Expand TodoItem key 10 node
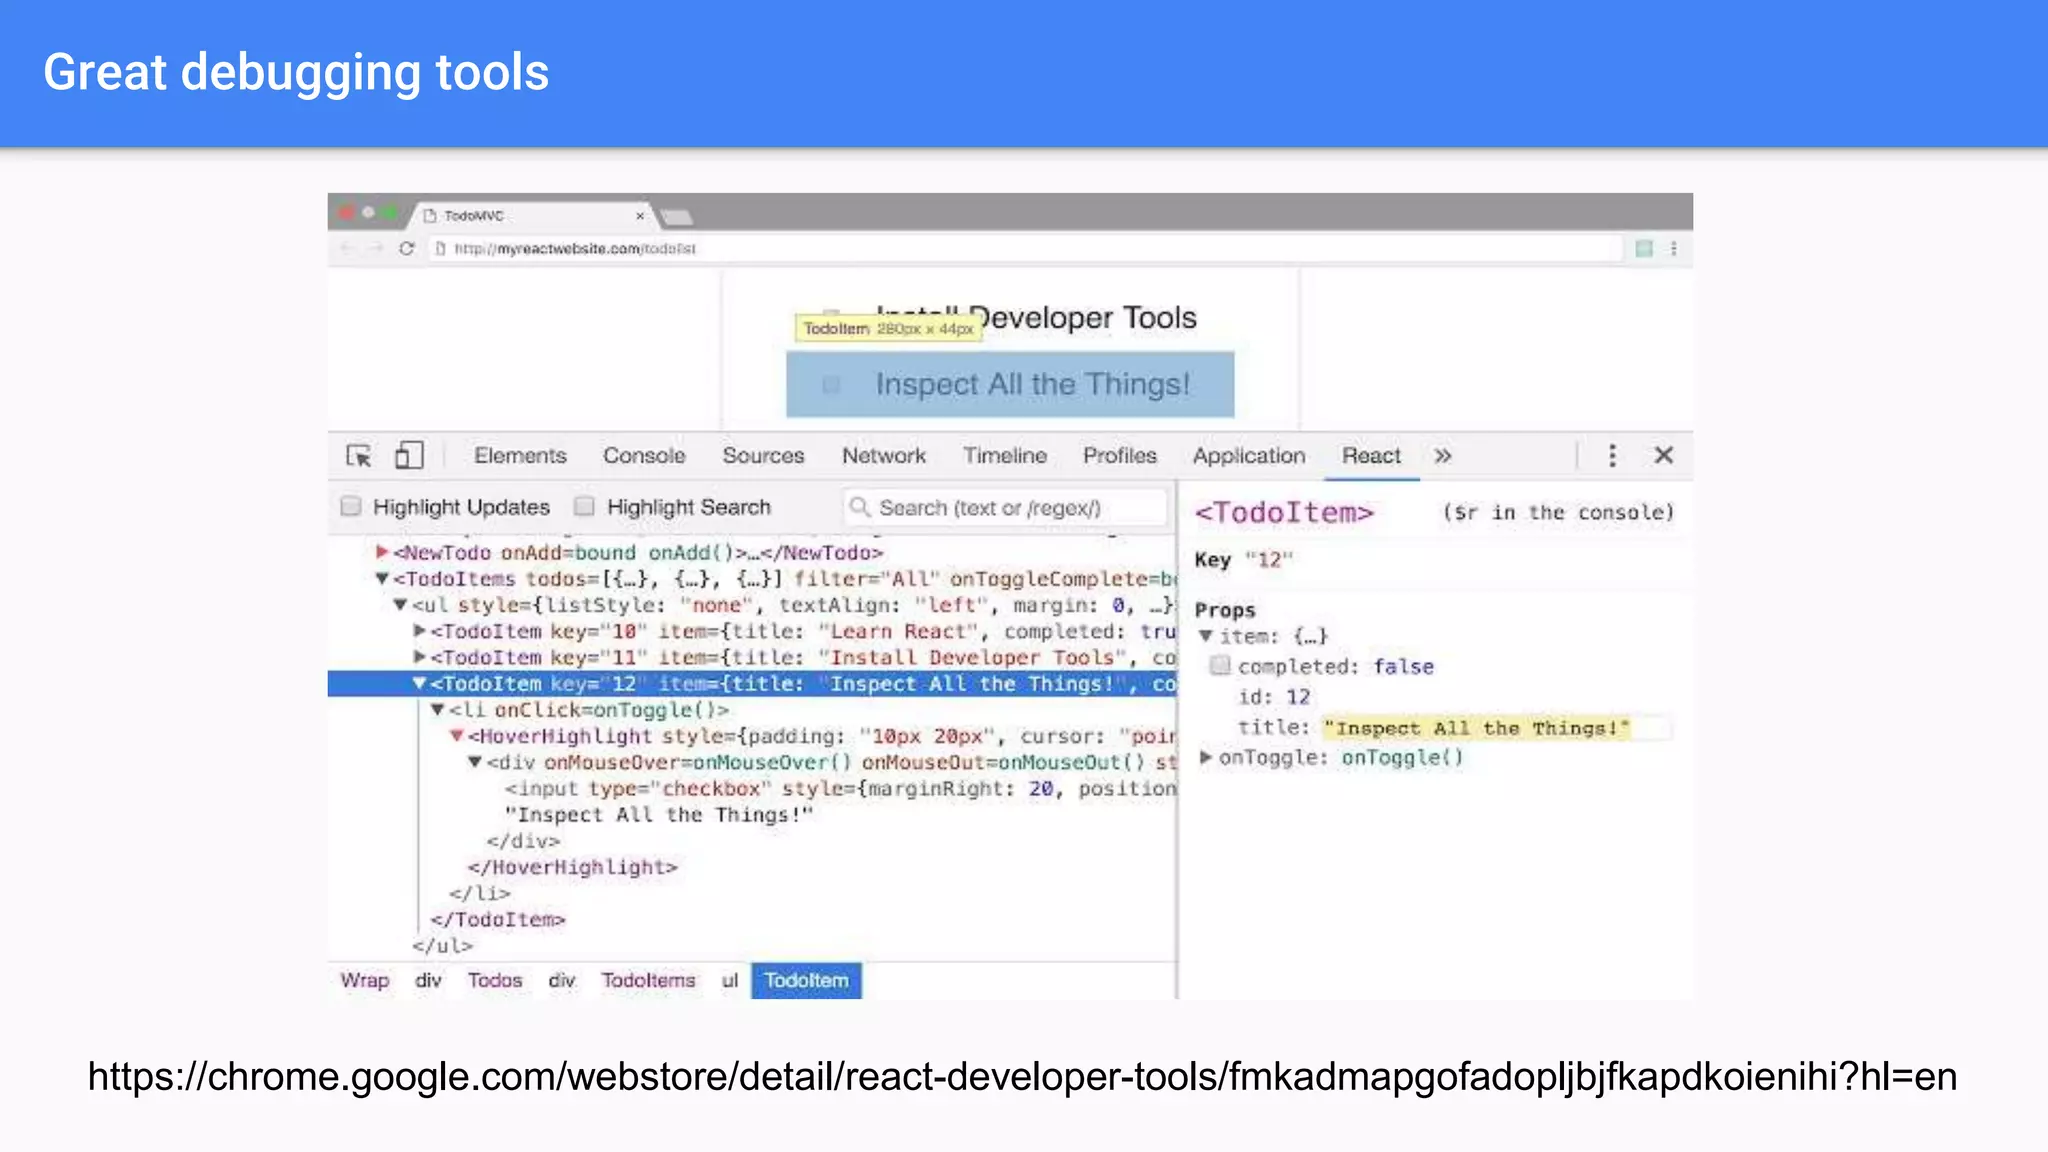 tap(420, 630)
